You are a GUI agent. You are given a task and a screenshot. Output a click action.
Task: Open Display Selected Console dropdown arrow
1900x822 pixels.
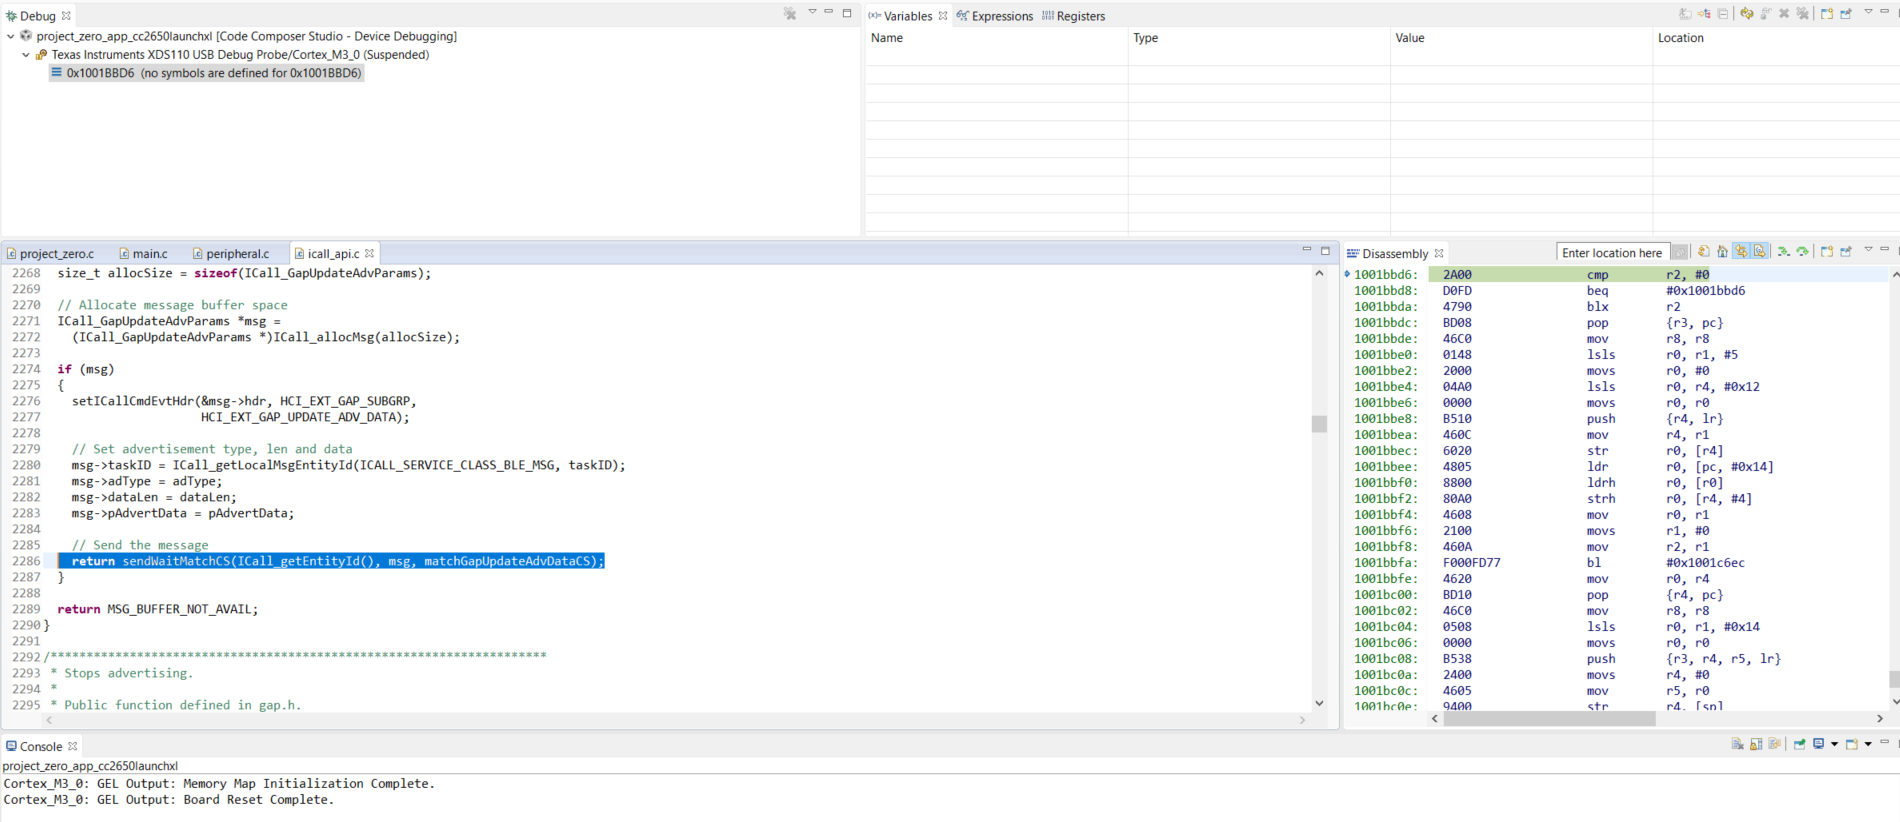point(1834,744)
